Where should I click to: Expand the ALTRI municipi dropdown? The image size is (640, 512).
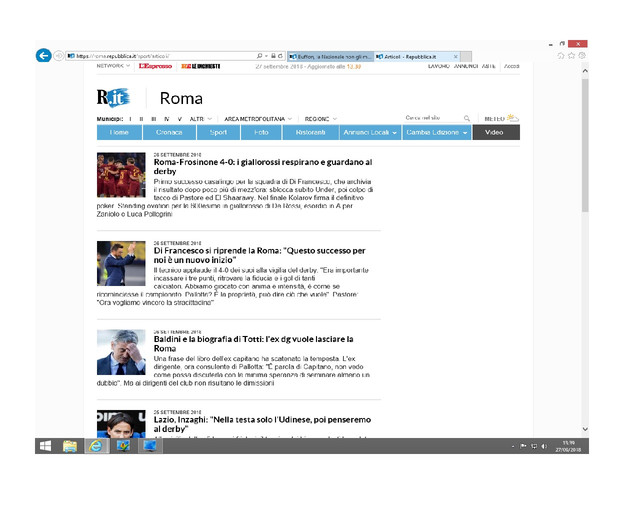click(201, 119)
